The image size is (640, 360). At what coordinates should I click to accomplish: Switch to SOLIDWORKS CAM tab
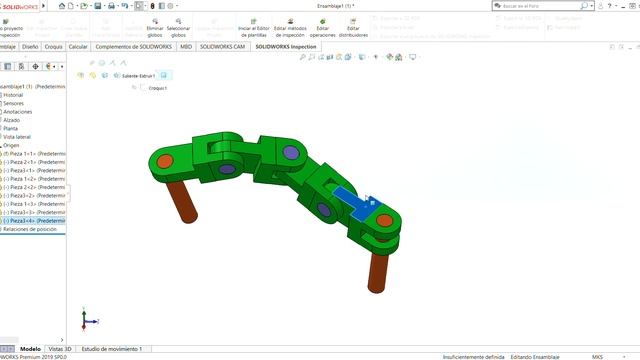coord(222,47)
